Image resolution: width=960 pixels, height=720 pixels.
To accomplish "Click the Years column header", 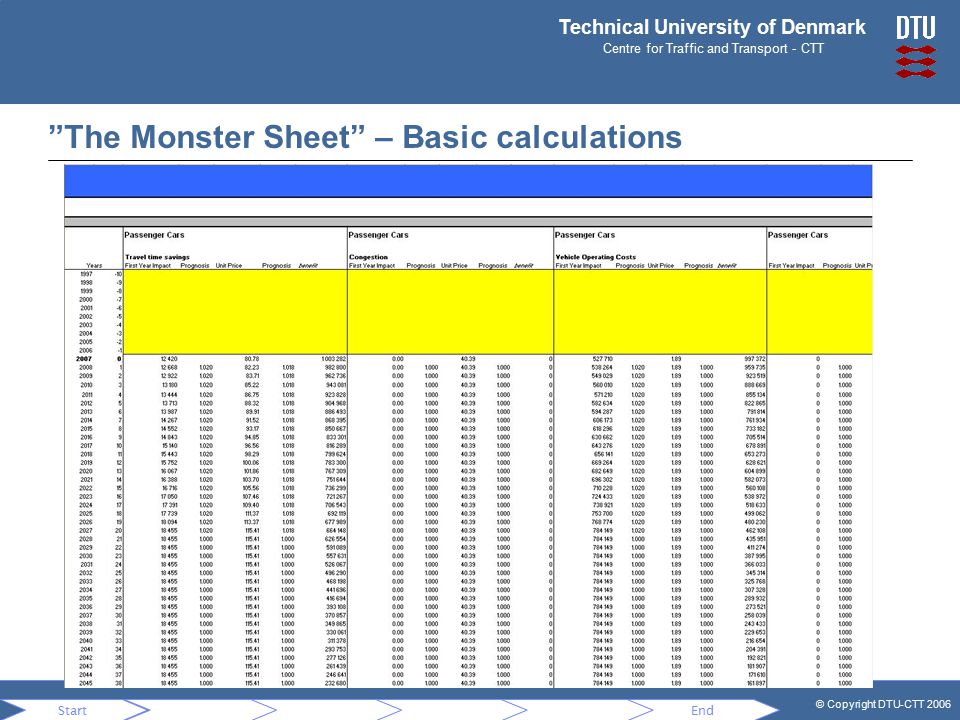I will tap(94, 266).
